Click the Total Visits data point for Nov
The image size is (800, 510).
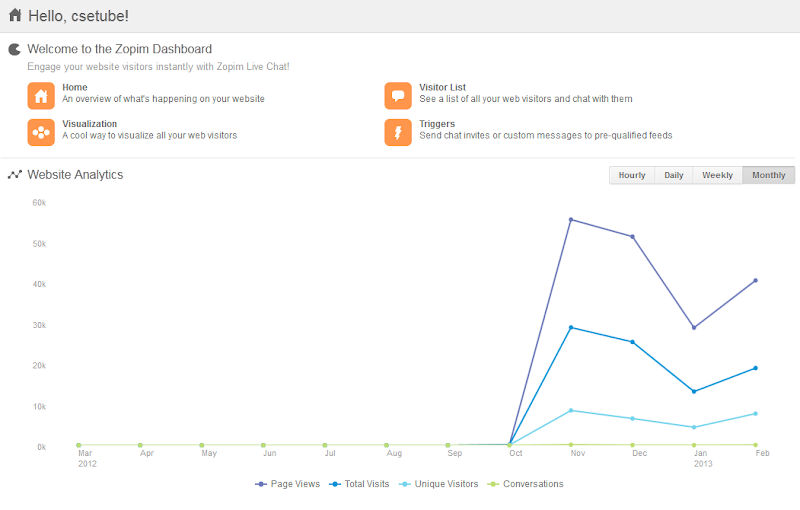571,327
